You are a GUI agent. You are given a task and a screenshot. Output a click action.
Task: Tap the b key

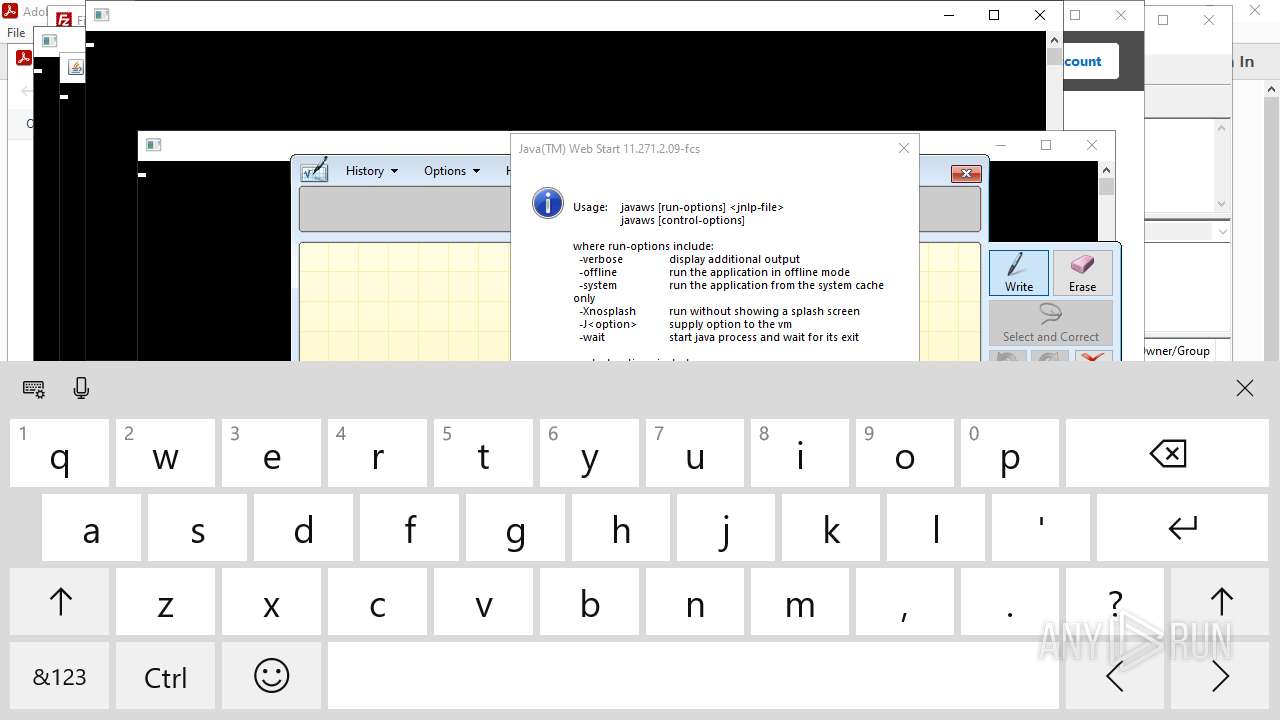(x=589, y=602)
